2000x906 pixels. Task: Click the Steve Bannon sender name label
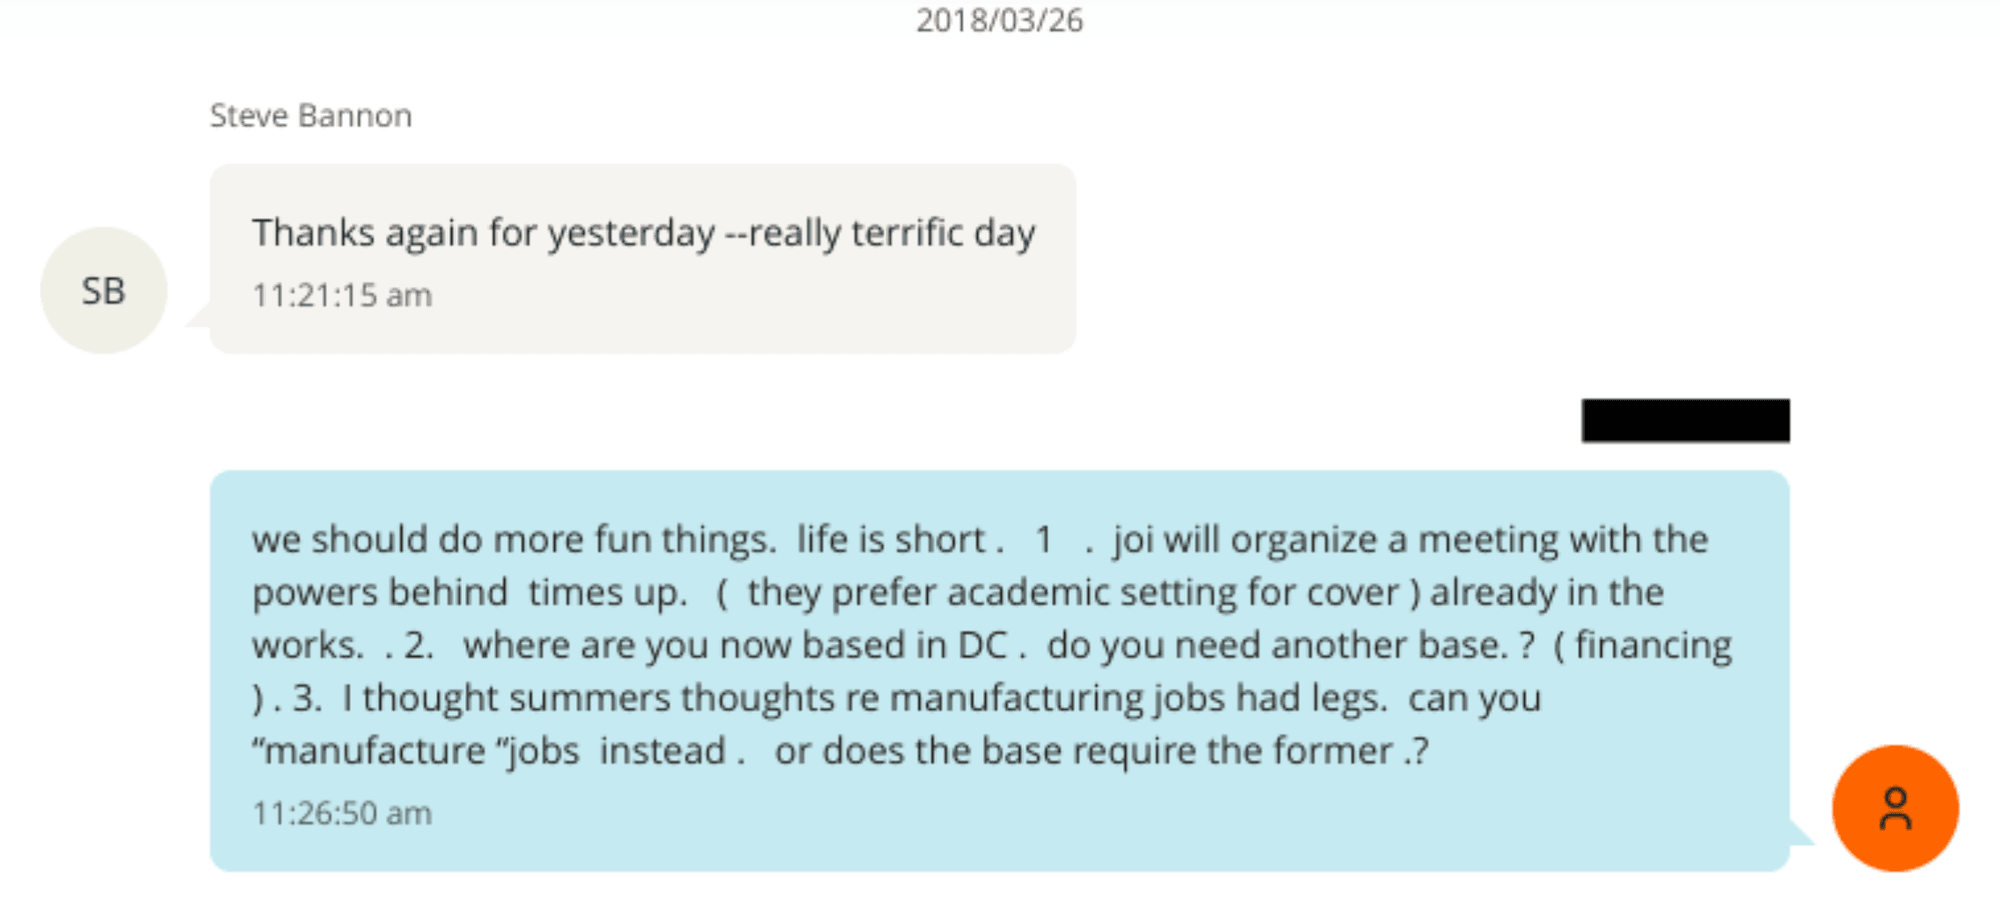click(x=310, y=116)
